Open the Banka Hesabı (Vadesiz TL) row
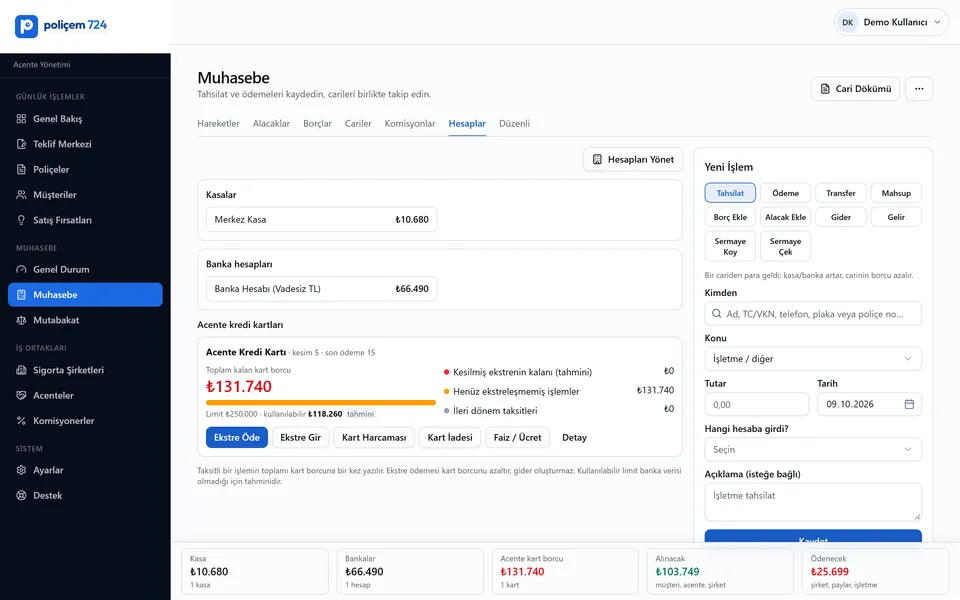Image resolution: width=960 pixels, height=600 pixels. click(321, 288)
